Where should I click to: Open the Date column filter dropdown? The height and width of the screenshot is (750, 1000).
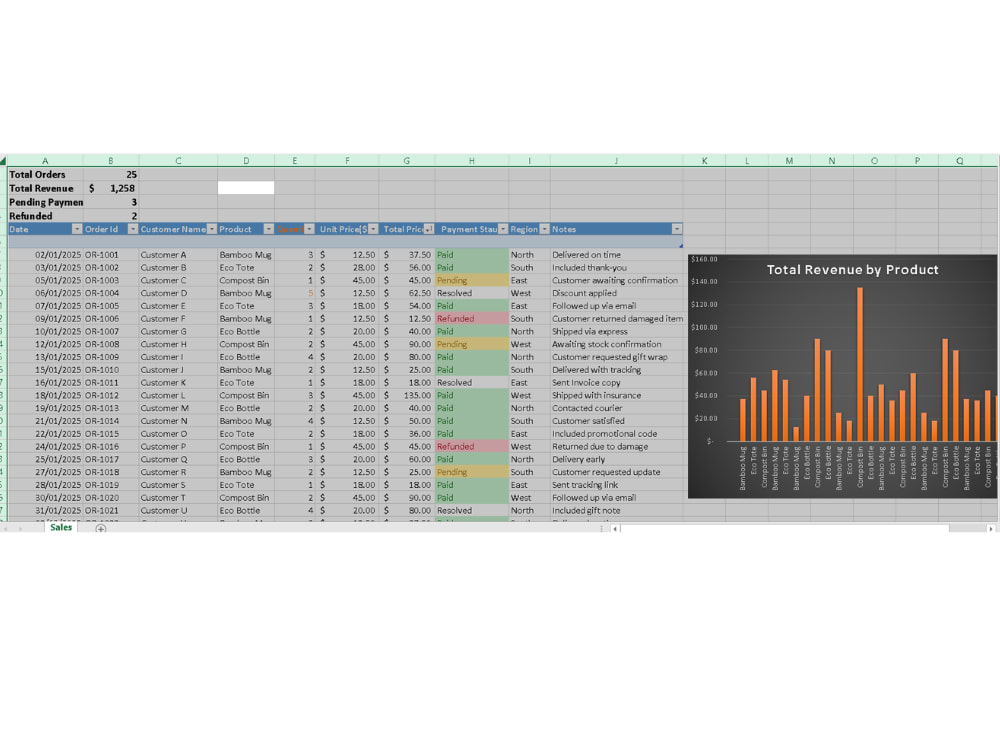tap(77, 229)
